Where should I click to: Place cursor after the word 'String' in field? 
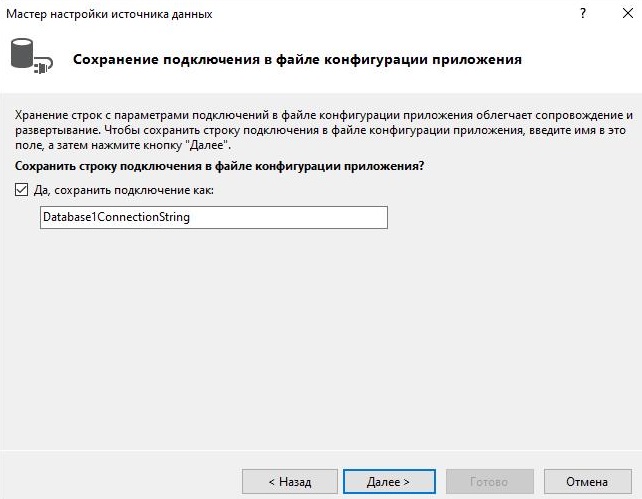[x=191, y=217]
